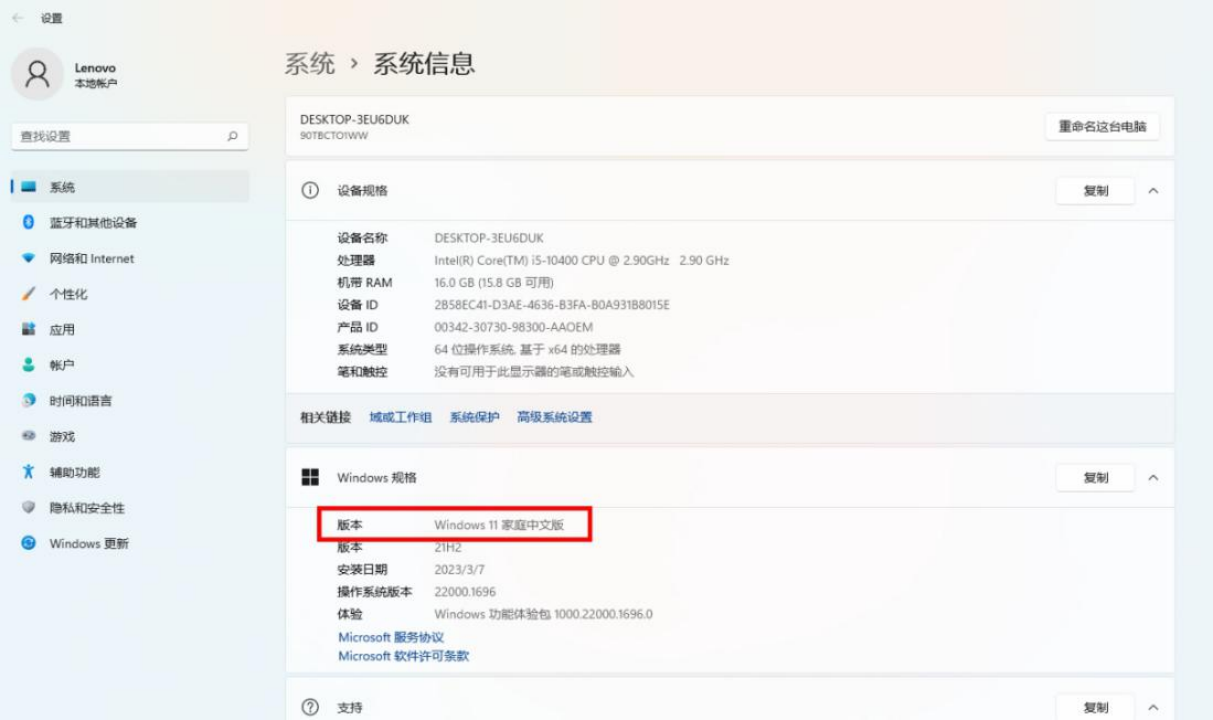Click the info icon beside 设备规格
Screen dimensions: 1213x720
point(310,190)
